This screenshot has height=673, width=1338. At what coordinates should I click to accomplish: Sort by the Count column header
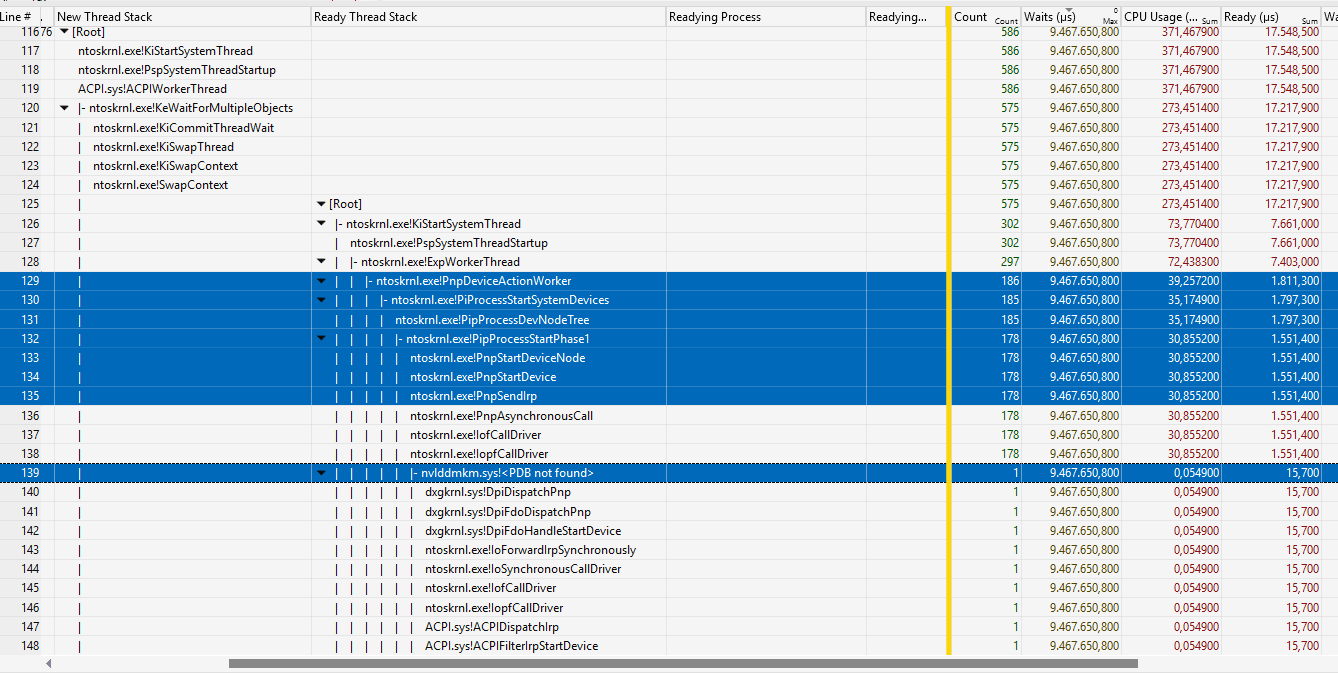[x=985, y=17]
